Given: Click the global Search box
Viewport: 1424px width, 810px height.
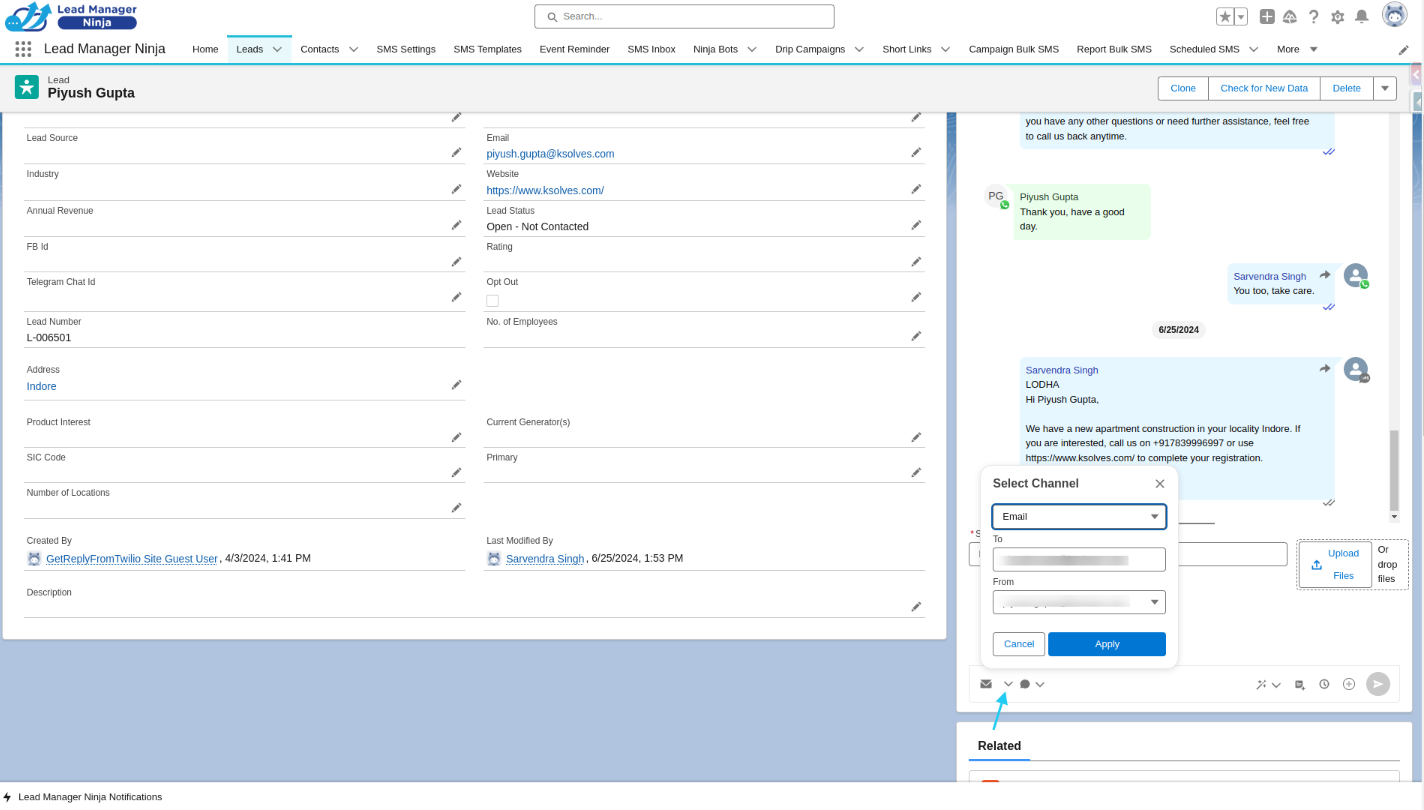Looking at the screenshot, I should (x=684, y=16).
